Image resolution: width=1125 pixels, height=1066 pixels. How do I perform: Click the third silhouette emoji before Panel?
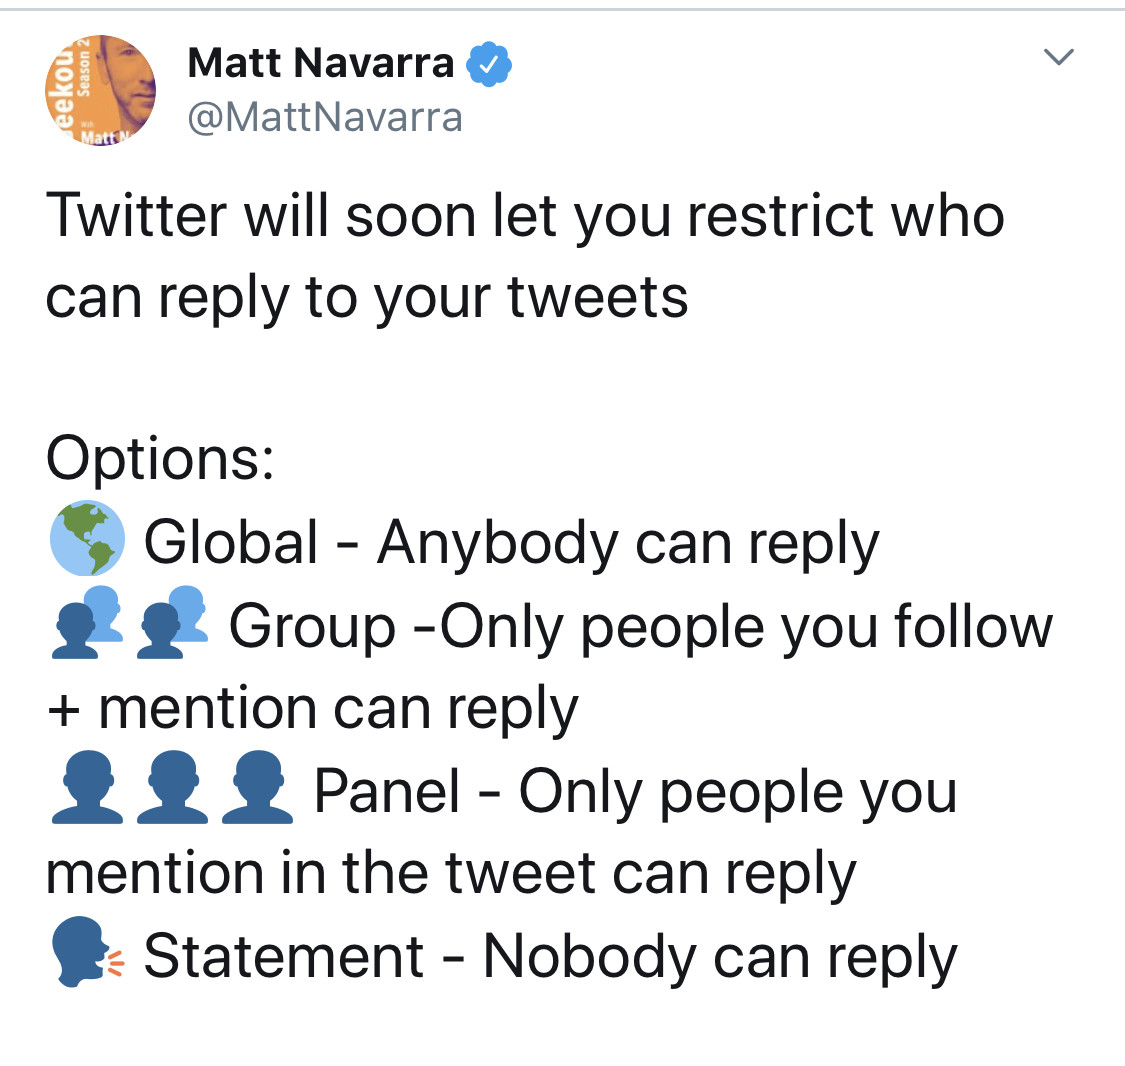[x=257, y=790]
